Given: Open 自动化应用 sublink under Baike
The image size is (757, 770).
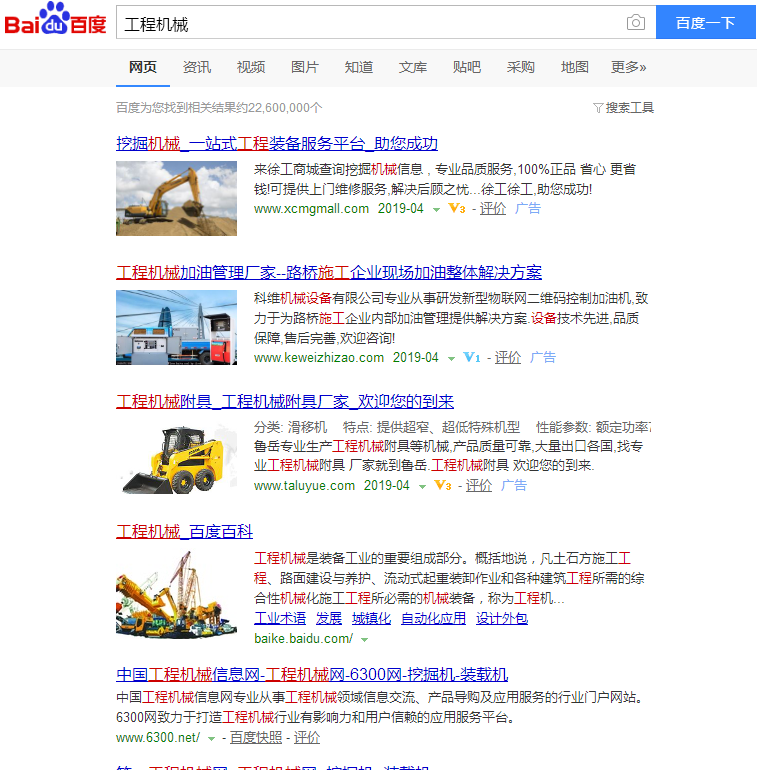Looking at the screenshot, I should coord(433,618).
